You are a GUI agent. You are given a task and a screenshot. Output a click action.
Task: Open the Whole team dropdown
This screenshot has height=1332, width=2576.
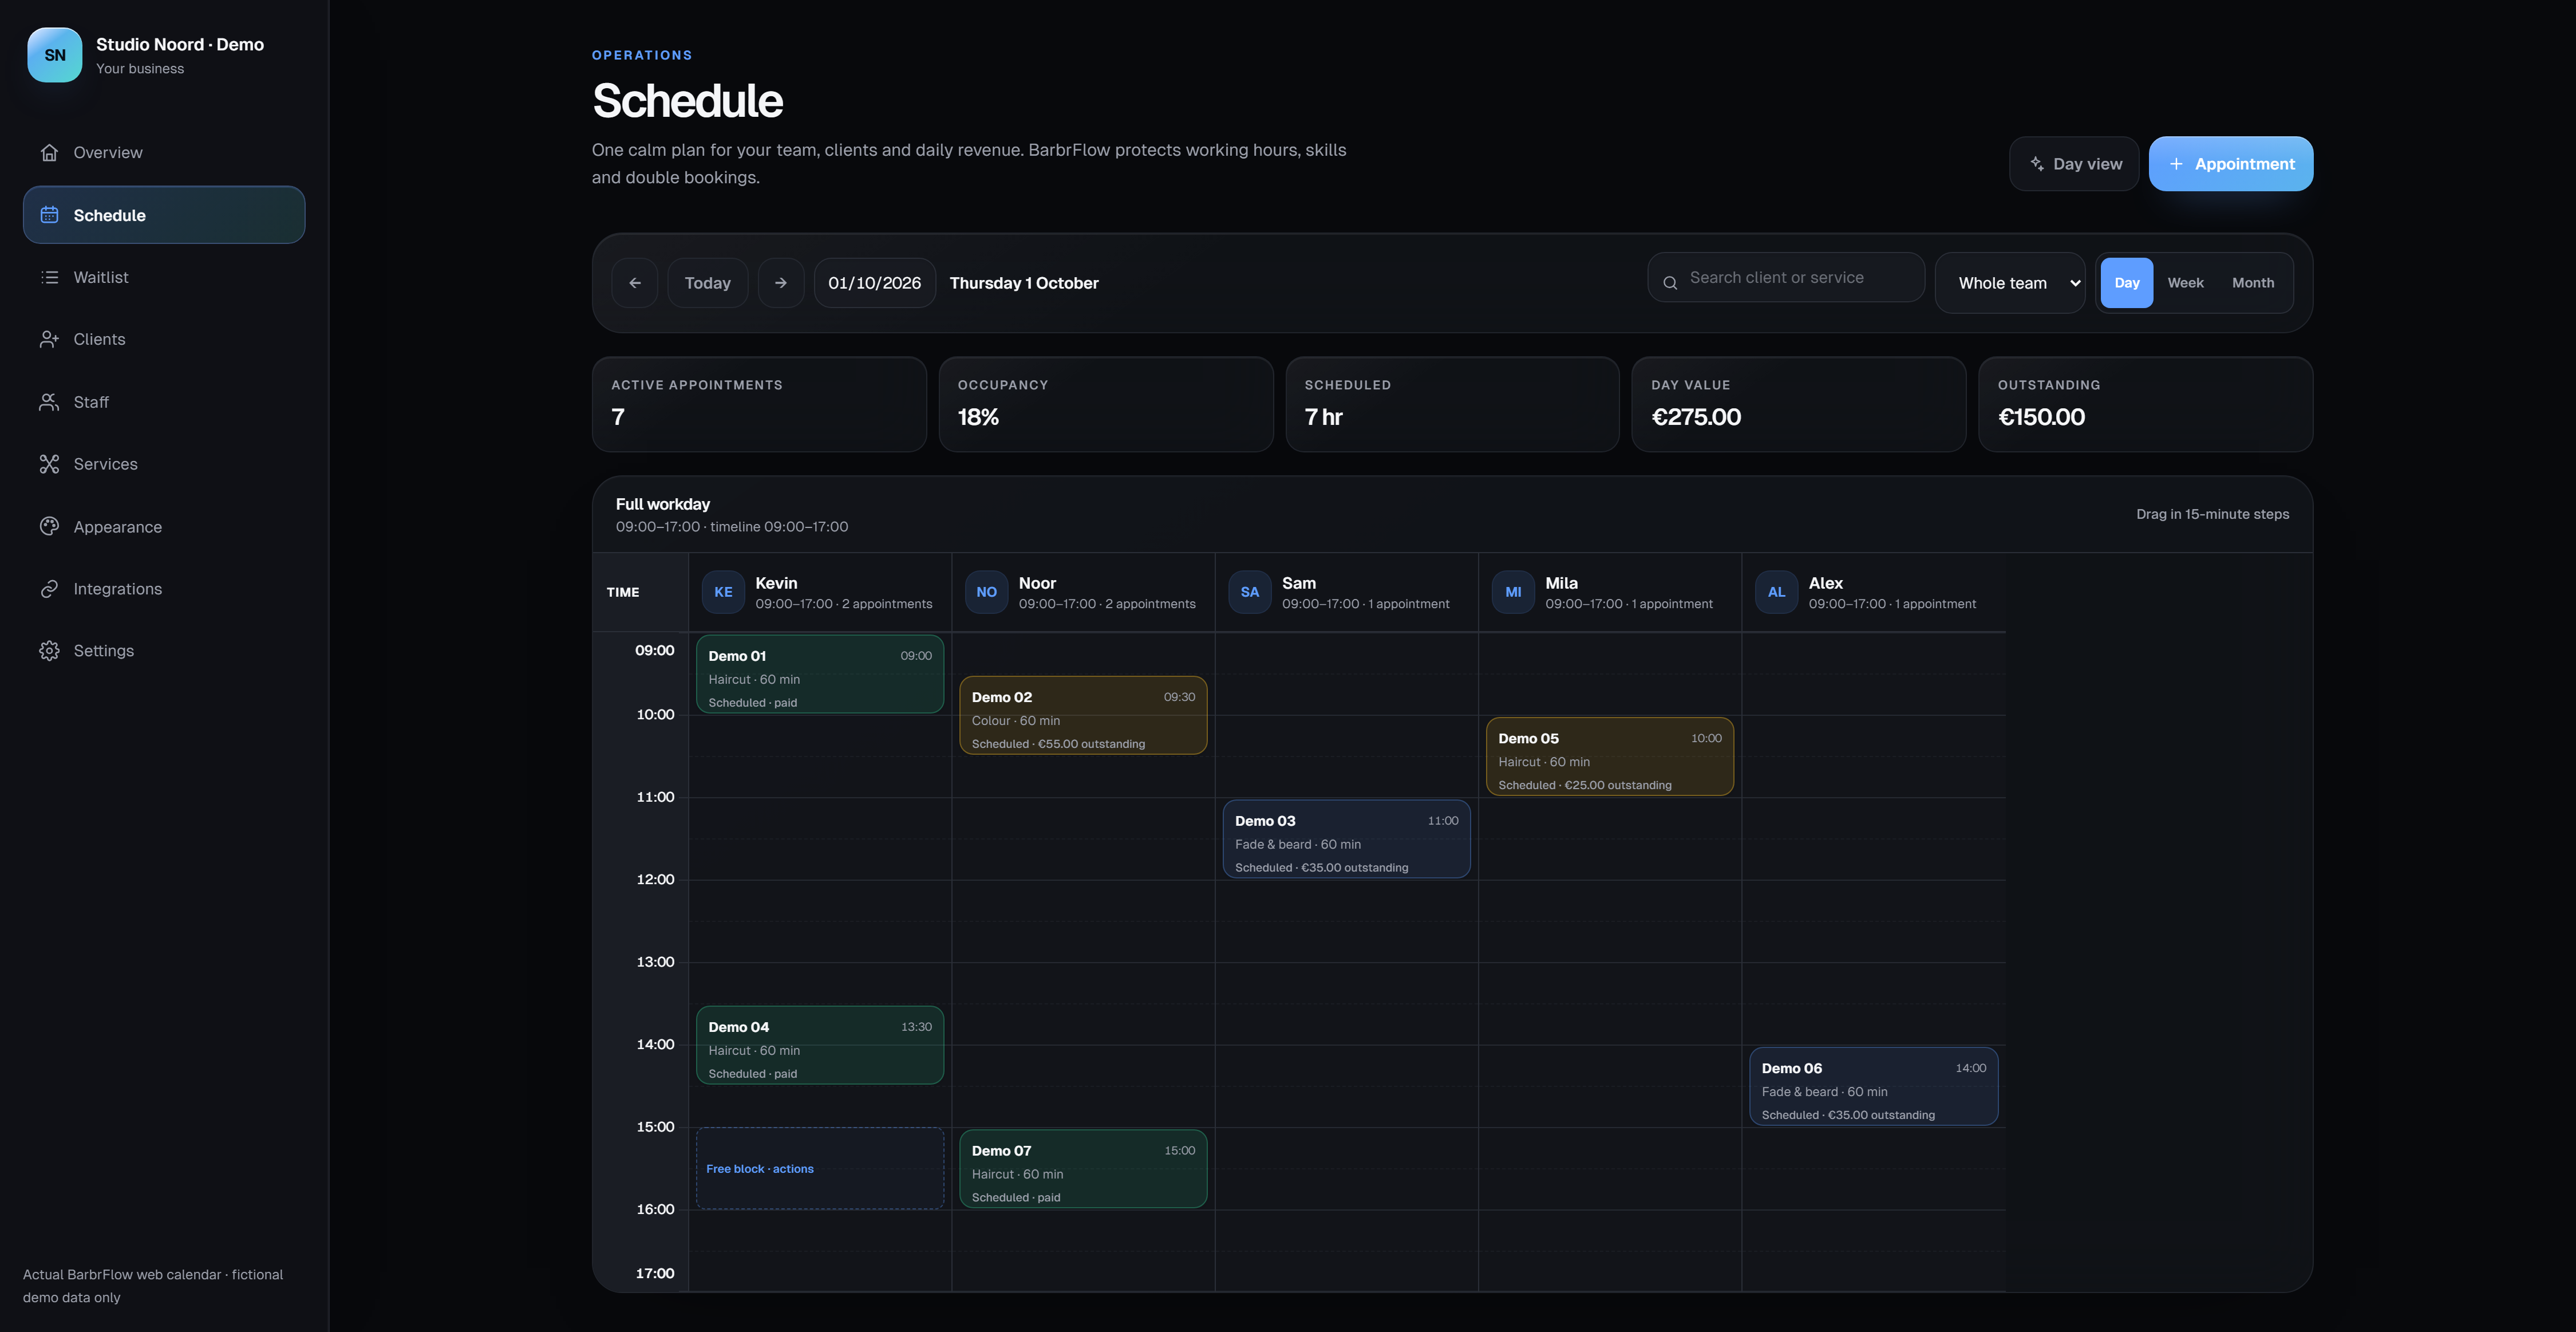click(x=2010, y=283)
